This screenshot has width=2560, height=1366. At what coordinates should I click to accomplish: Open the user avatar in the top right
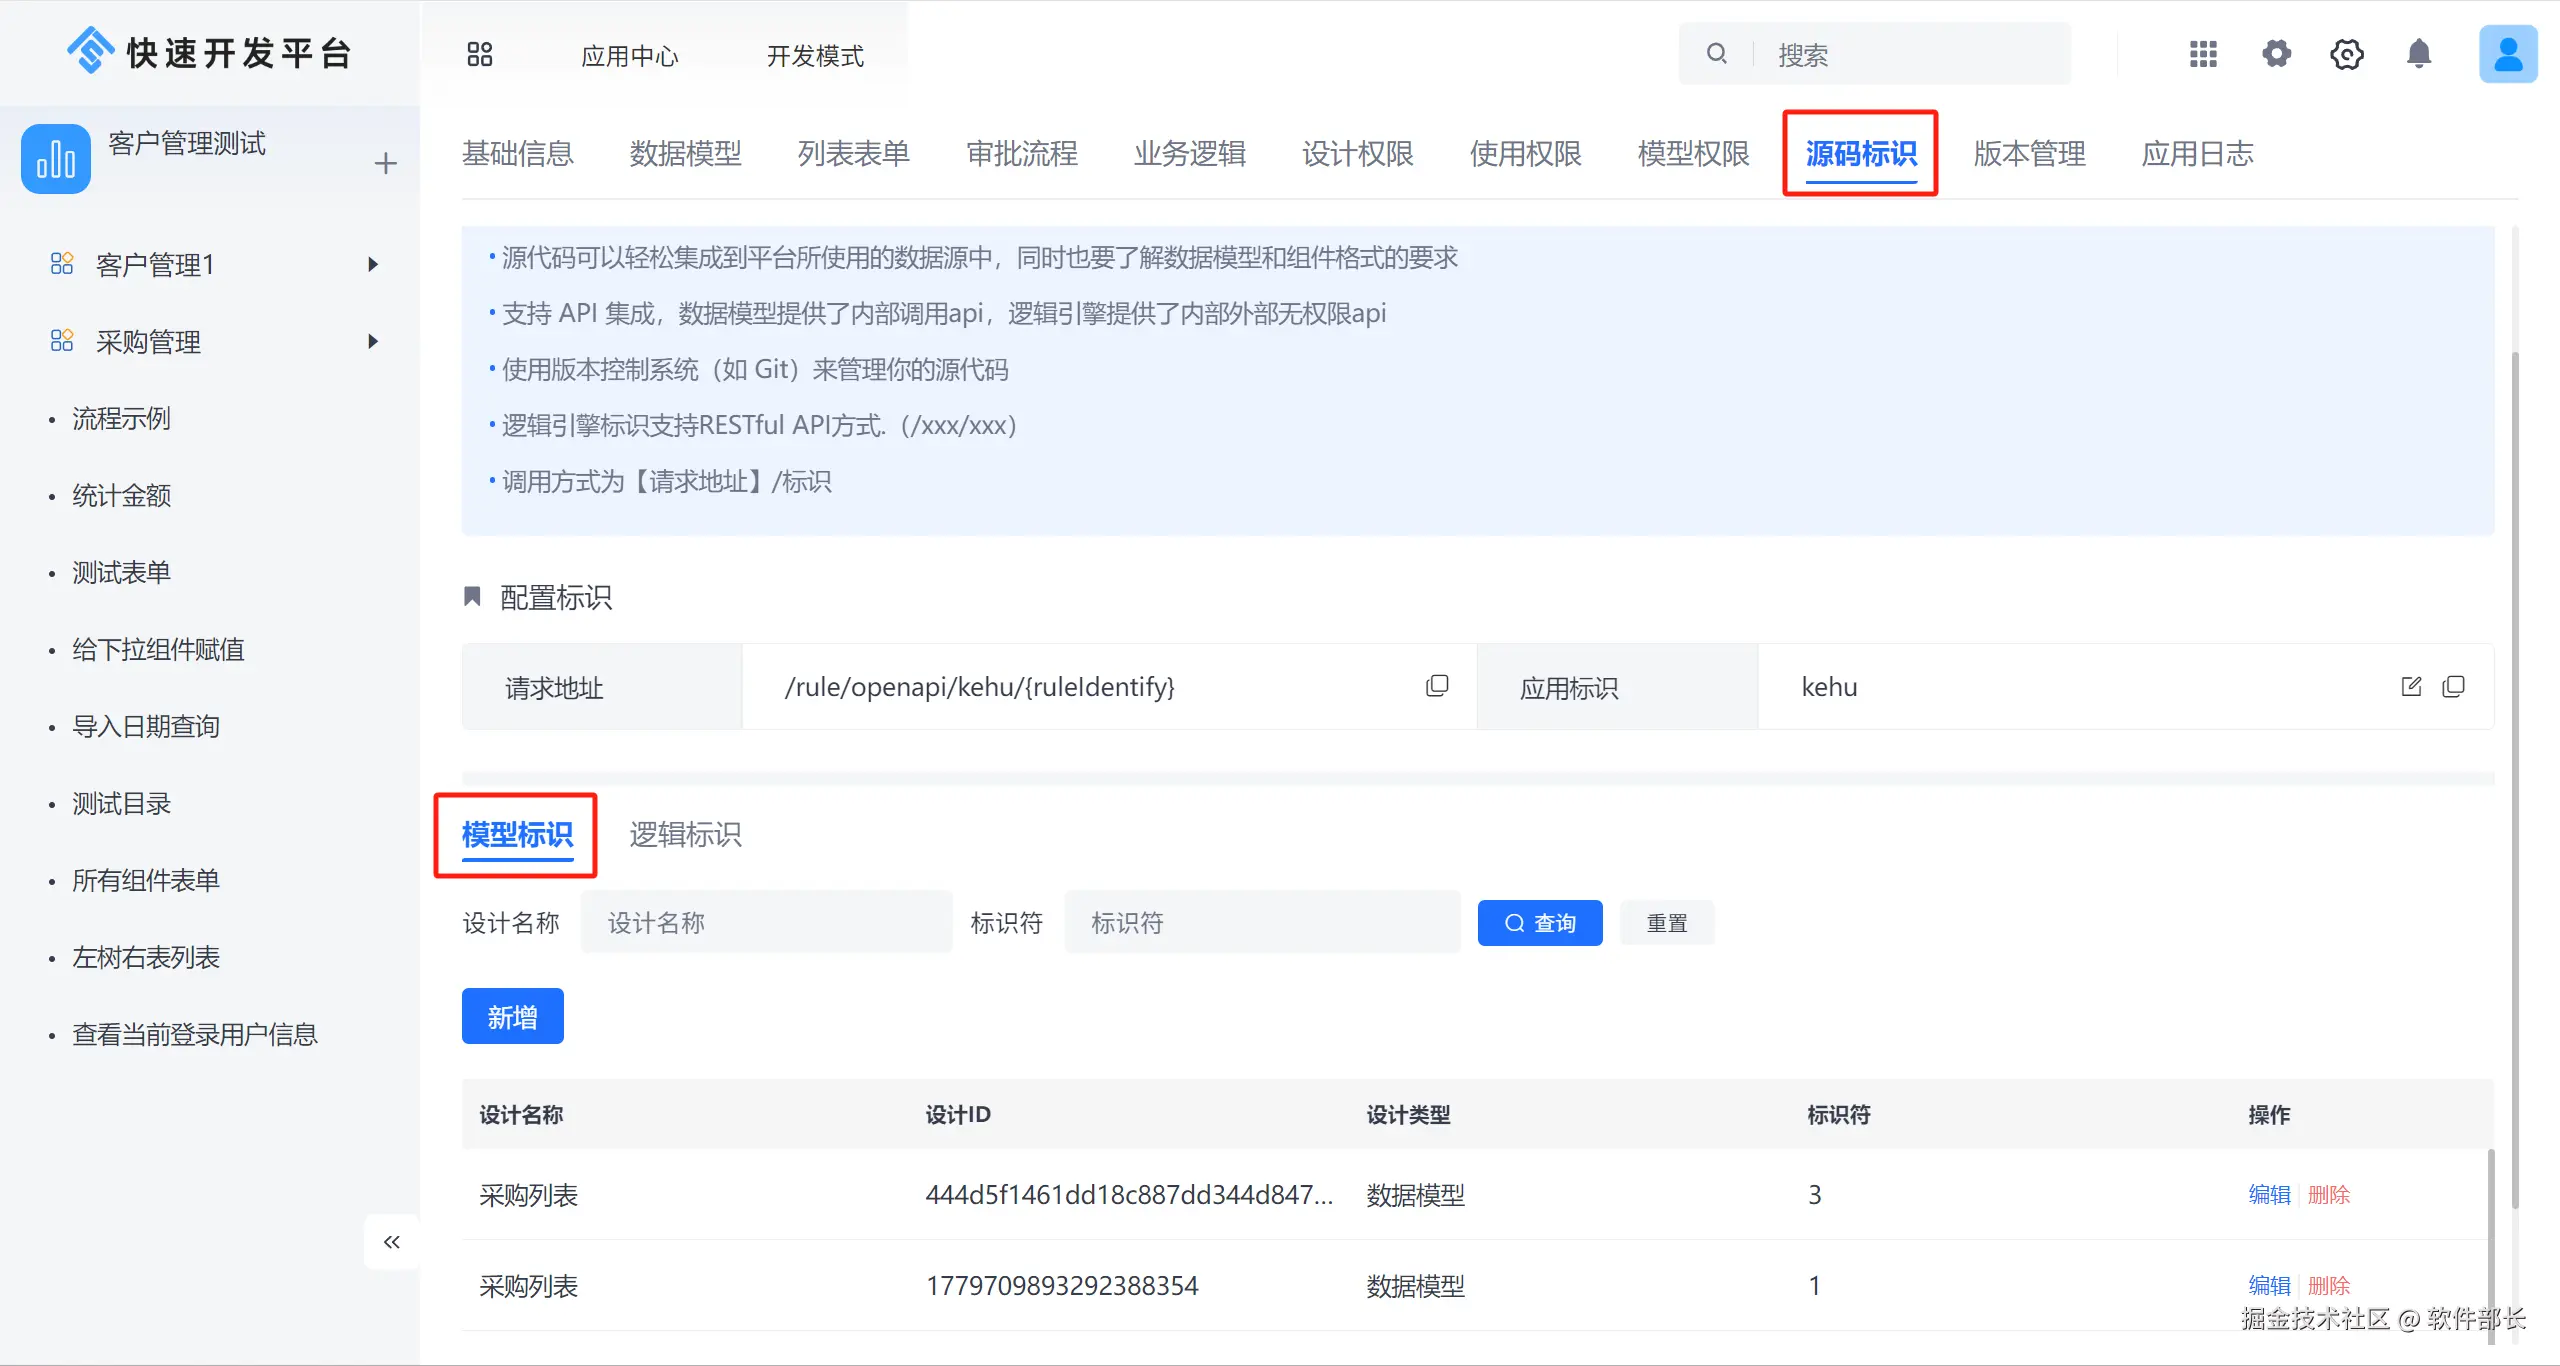pyautogui.click(x=2507, y=54)
